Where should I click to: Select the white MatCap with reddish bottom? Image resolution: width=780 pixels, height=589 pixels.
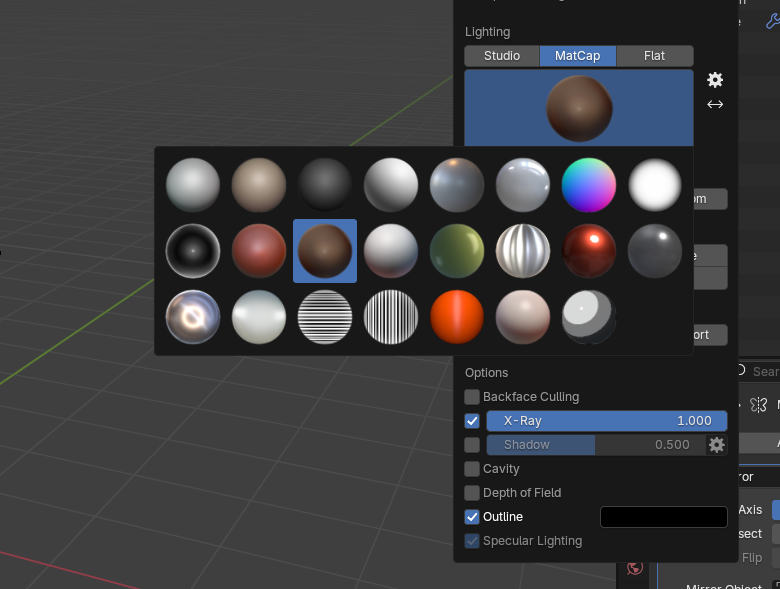click(x=391, y=251)
